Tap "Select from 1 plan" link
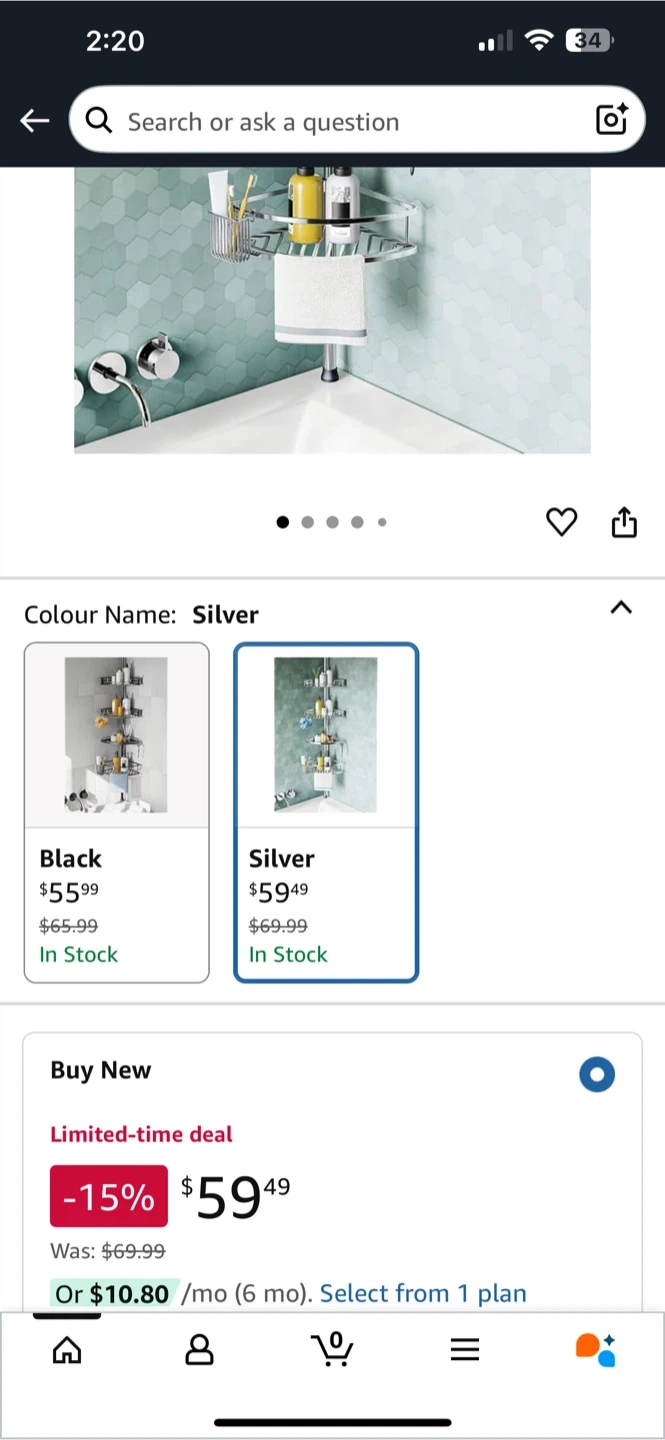 tap(423, 1293)
